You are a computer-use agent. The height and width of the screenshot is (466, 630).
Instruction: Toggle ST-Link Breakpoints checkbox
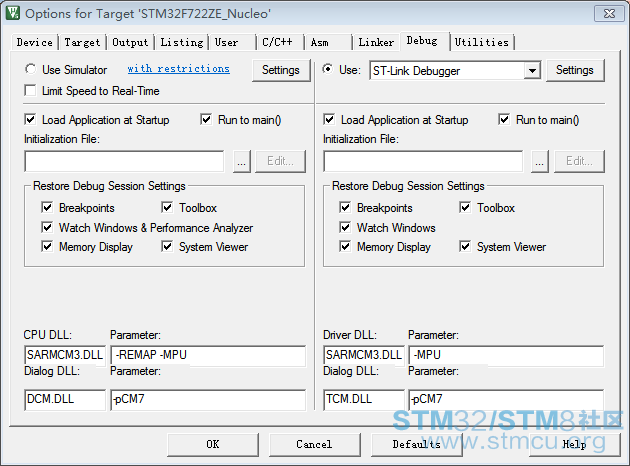tap(345, 207)
